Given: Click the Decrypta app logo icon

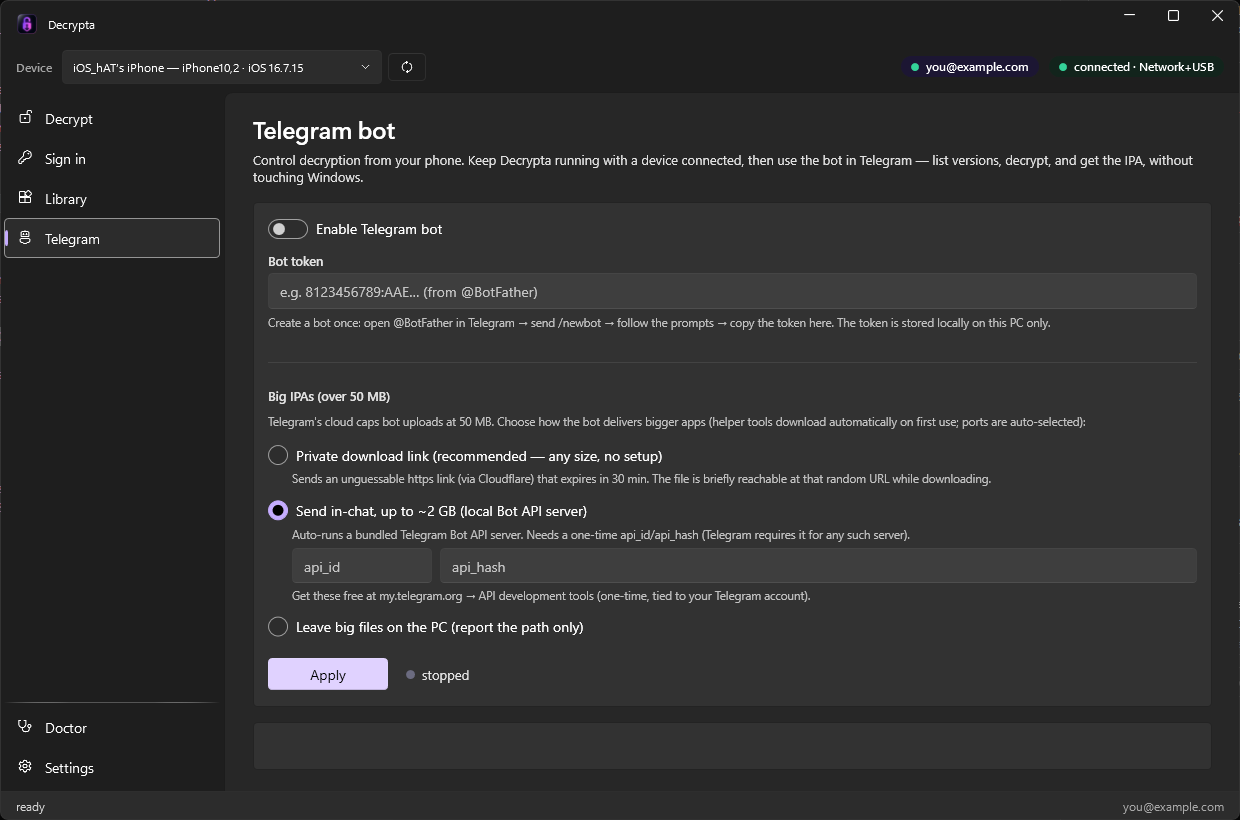Looking at the screenshot, I should (x=26, y=24).
